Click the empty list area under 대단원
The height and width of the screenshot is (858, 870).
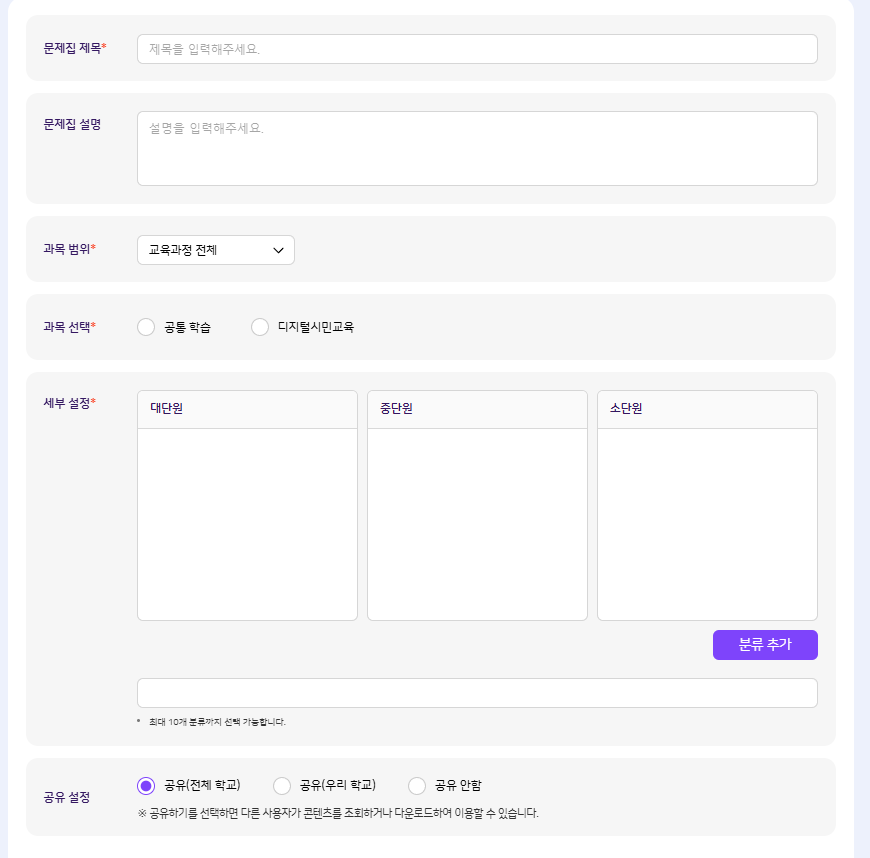[x=247, y=524]
